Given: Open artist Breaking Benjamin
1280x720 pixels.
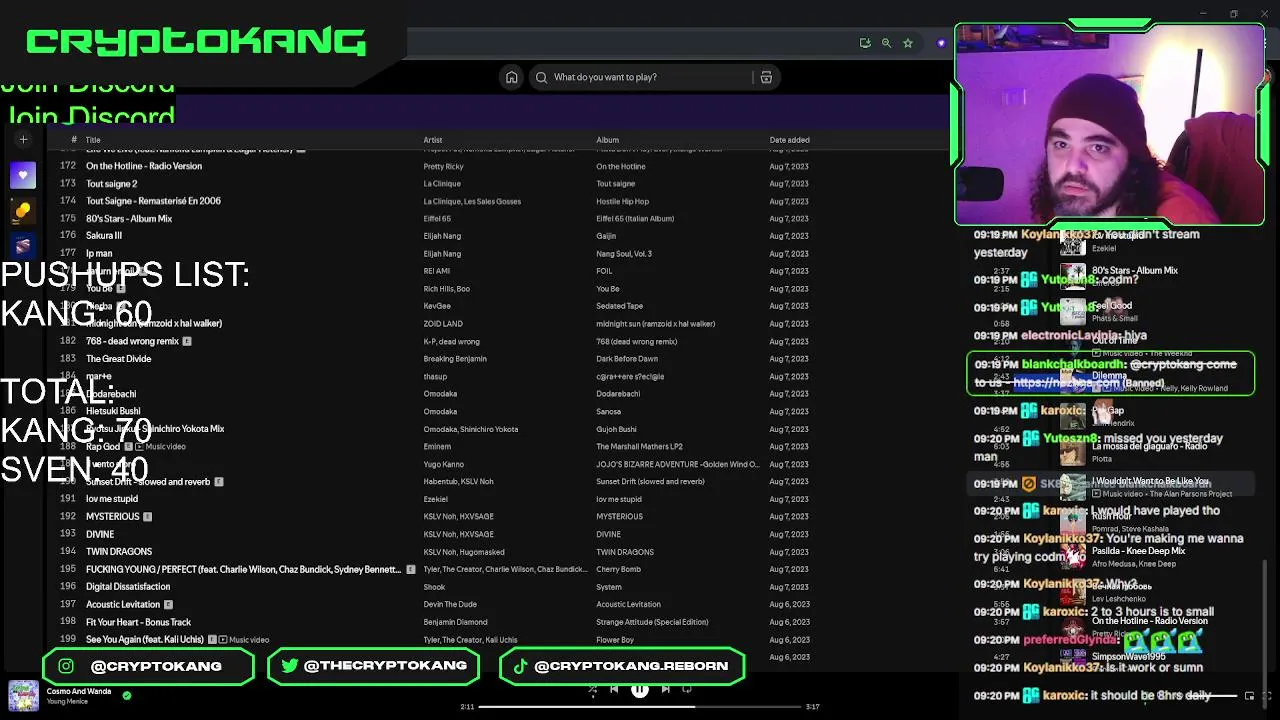Looking at the screenshot, I should 455,359.
